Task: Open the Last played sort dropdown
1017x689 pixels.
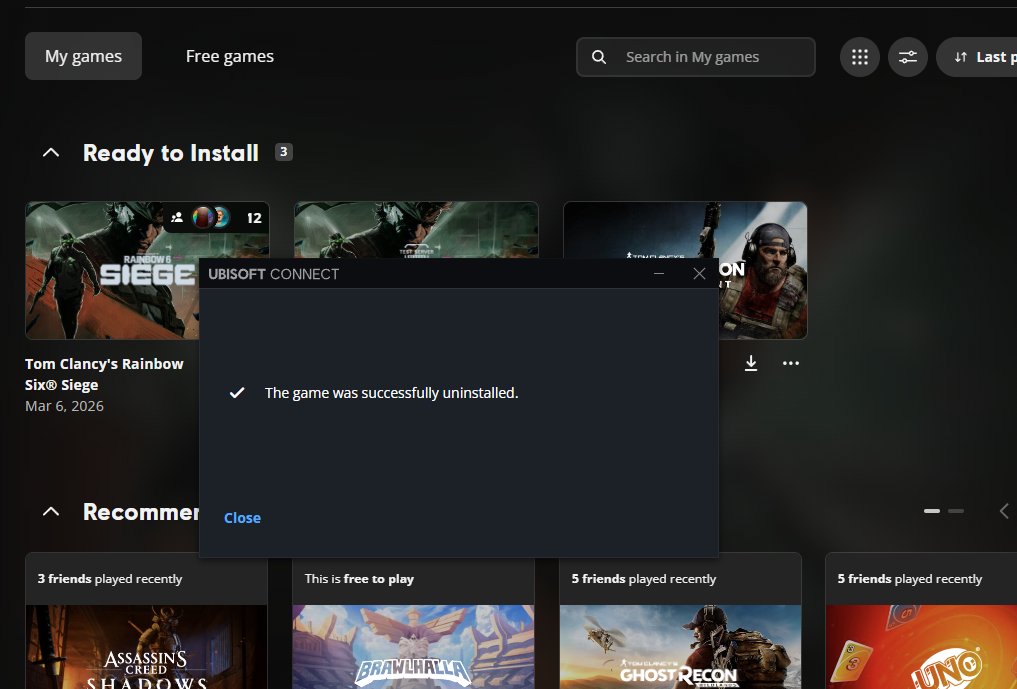Action: [x=978, y=57]
